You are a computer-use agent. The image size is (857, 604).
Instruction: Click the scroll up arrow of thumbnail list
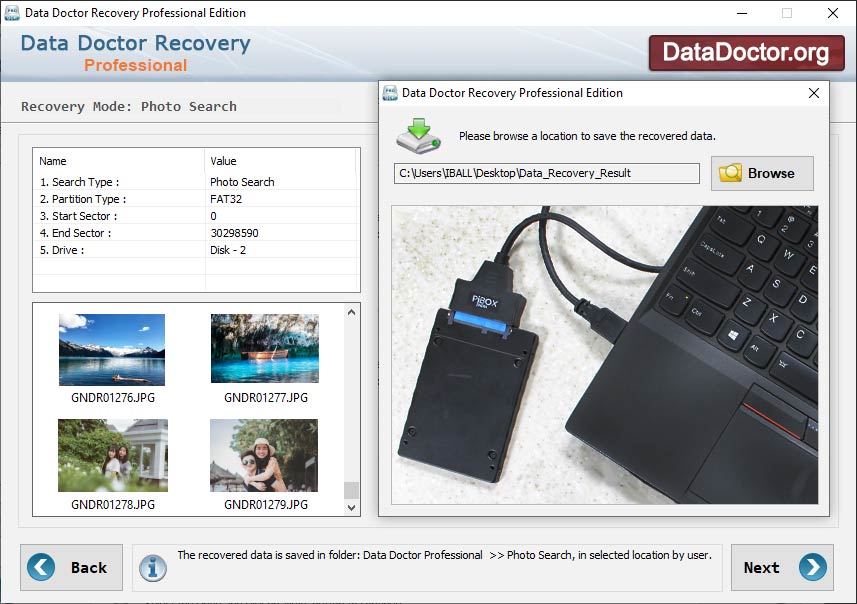pyautogui.click(x=350, y=311)
